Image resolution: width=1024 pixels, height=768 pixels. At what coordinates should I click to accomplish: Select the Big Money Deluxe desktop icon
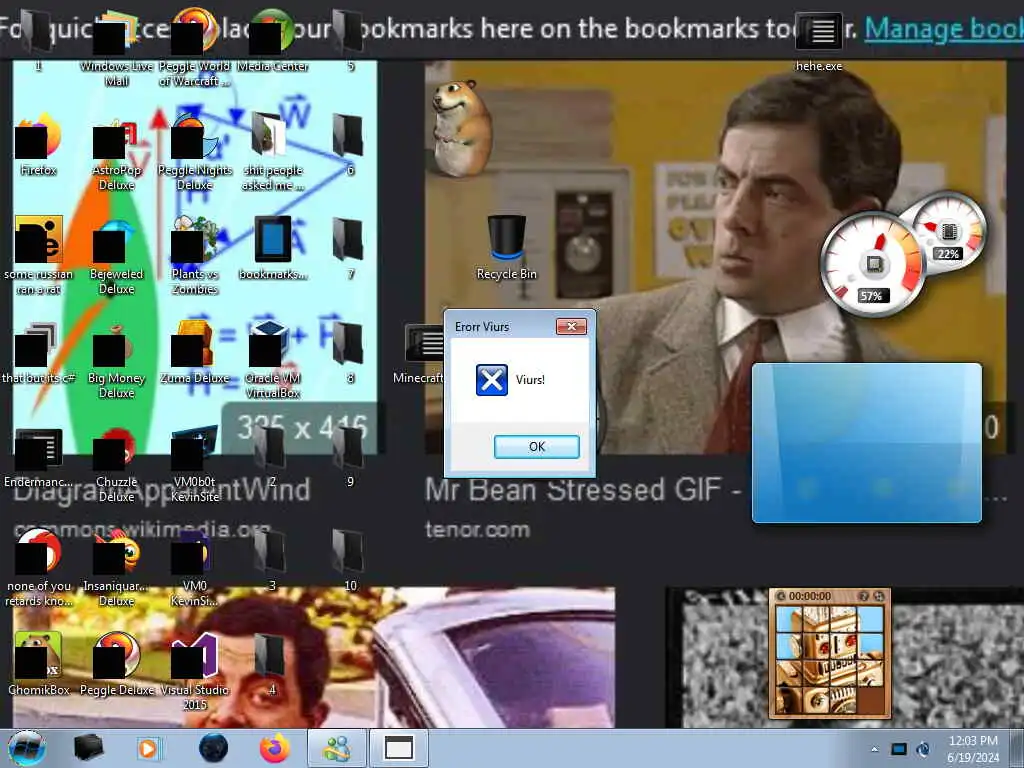[116, 359]
